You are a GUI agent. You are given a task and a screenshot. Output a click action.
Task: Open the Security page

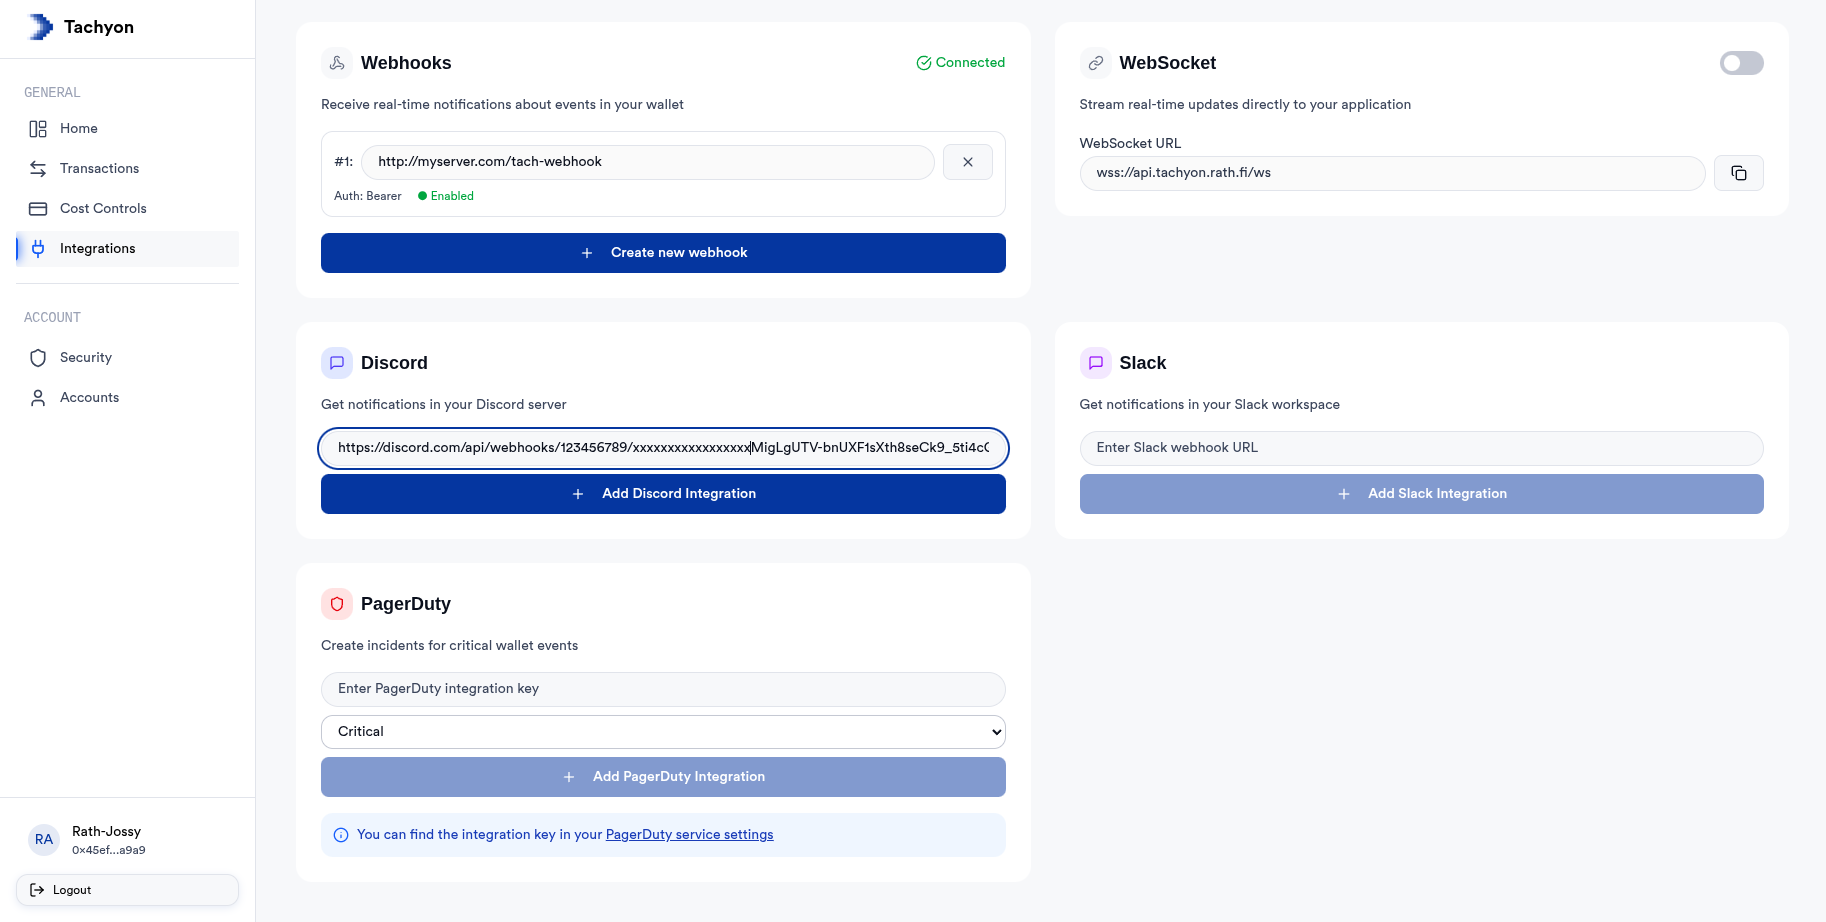click(x=85, y=357)
